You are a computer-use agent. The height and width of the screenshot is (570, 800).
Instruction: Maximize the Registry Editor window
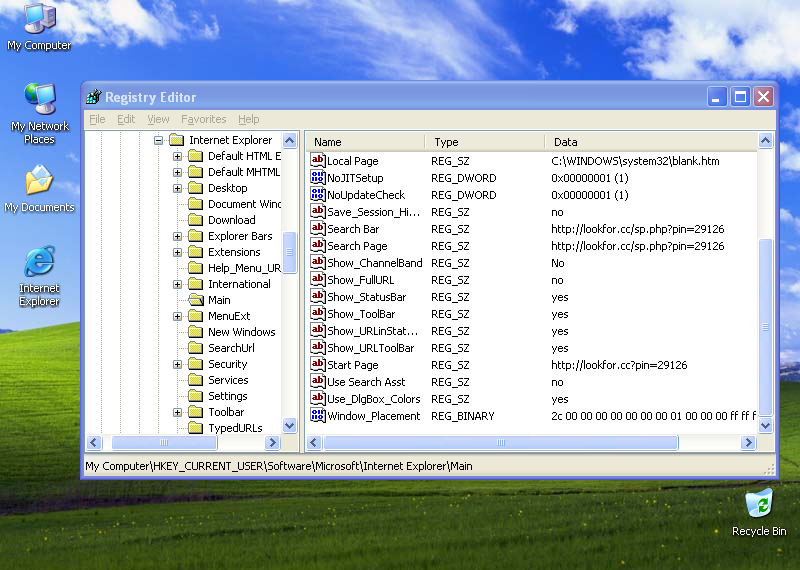(740, 96)
